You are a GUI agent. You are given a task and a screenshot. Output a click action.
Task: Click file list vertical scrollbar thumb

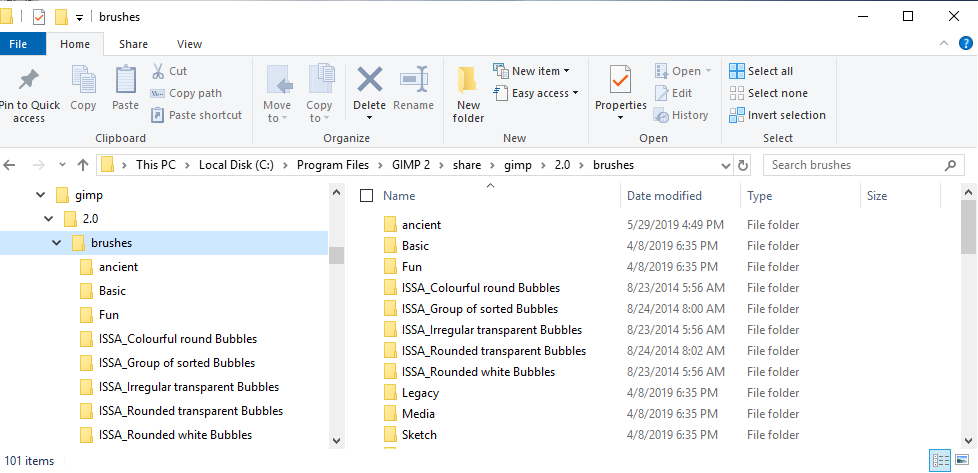click(969, 227)
